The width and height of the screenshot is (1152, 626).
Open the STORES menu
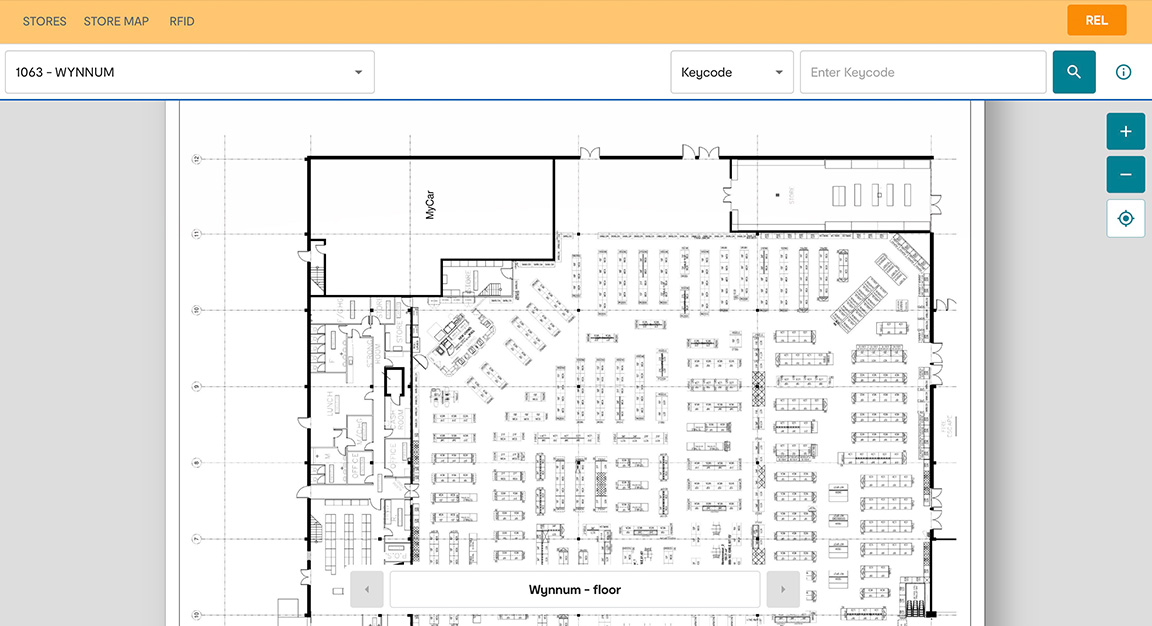click(x=45, y=21)
